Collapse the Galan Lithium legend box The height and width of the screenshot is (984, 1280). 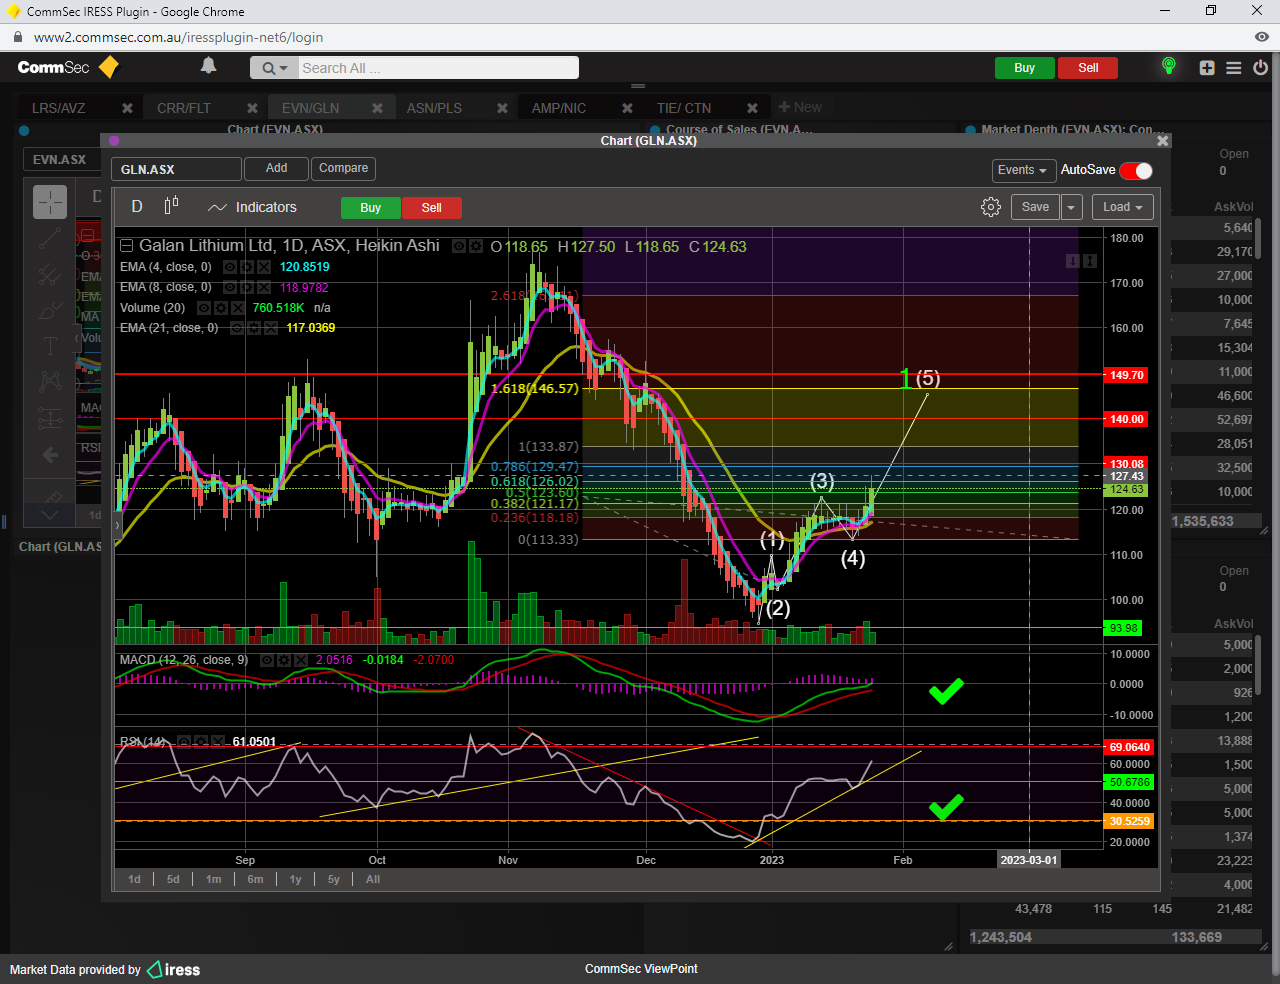point(126,246)
